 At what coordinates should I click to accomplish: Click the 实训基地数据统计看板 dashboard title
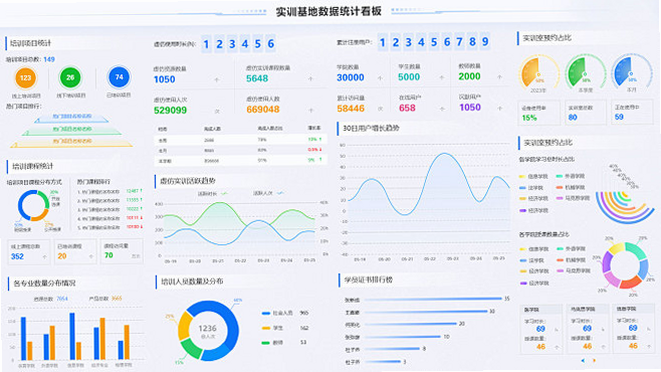coord(329,11)
